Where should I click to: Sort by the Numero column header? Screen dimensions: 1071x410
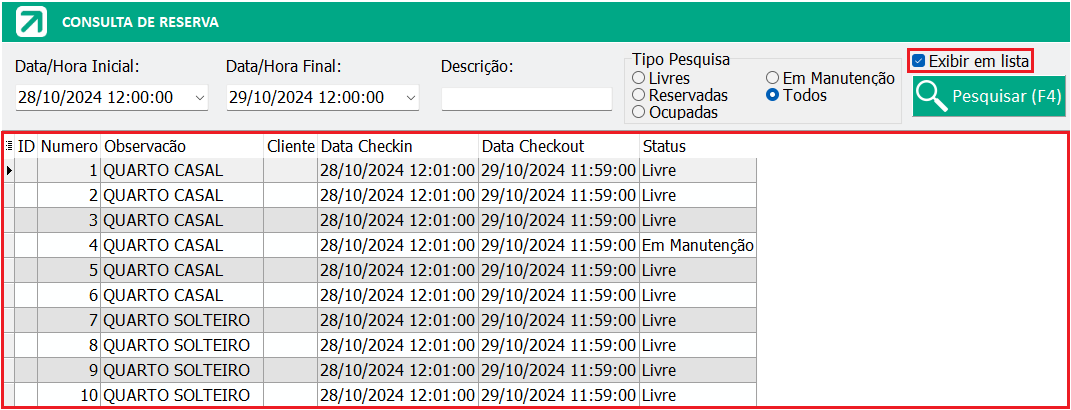click(x=68, y=146)
